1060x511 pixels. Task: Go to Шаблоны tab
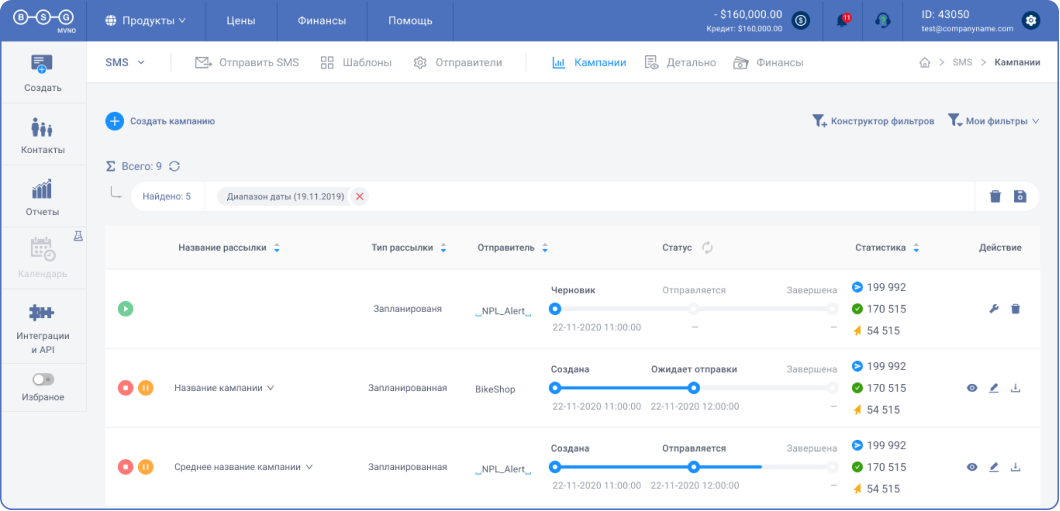tap(356, 62)
